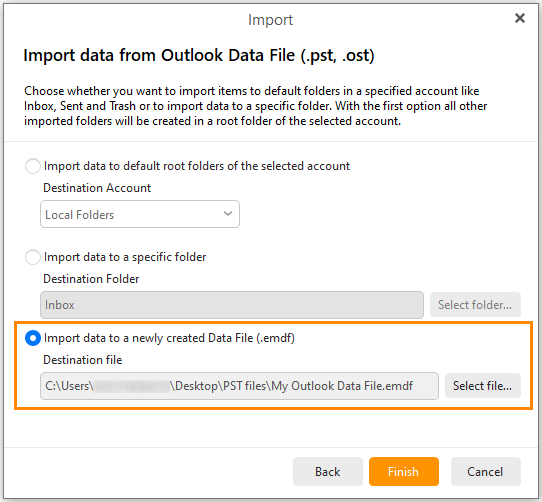Go Back to the previous import step
The width and height of the screenshot is (542, 502).
coord(328,472)
